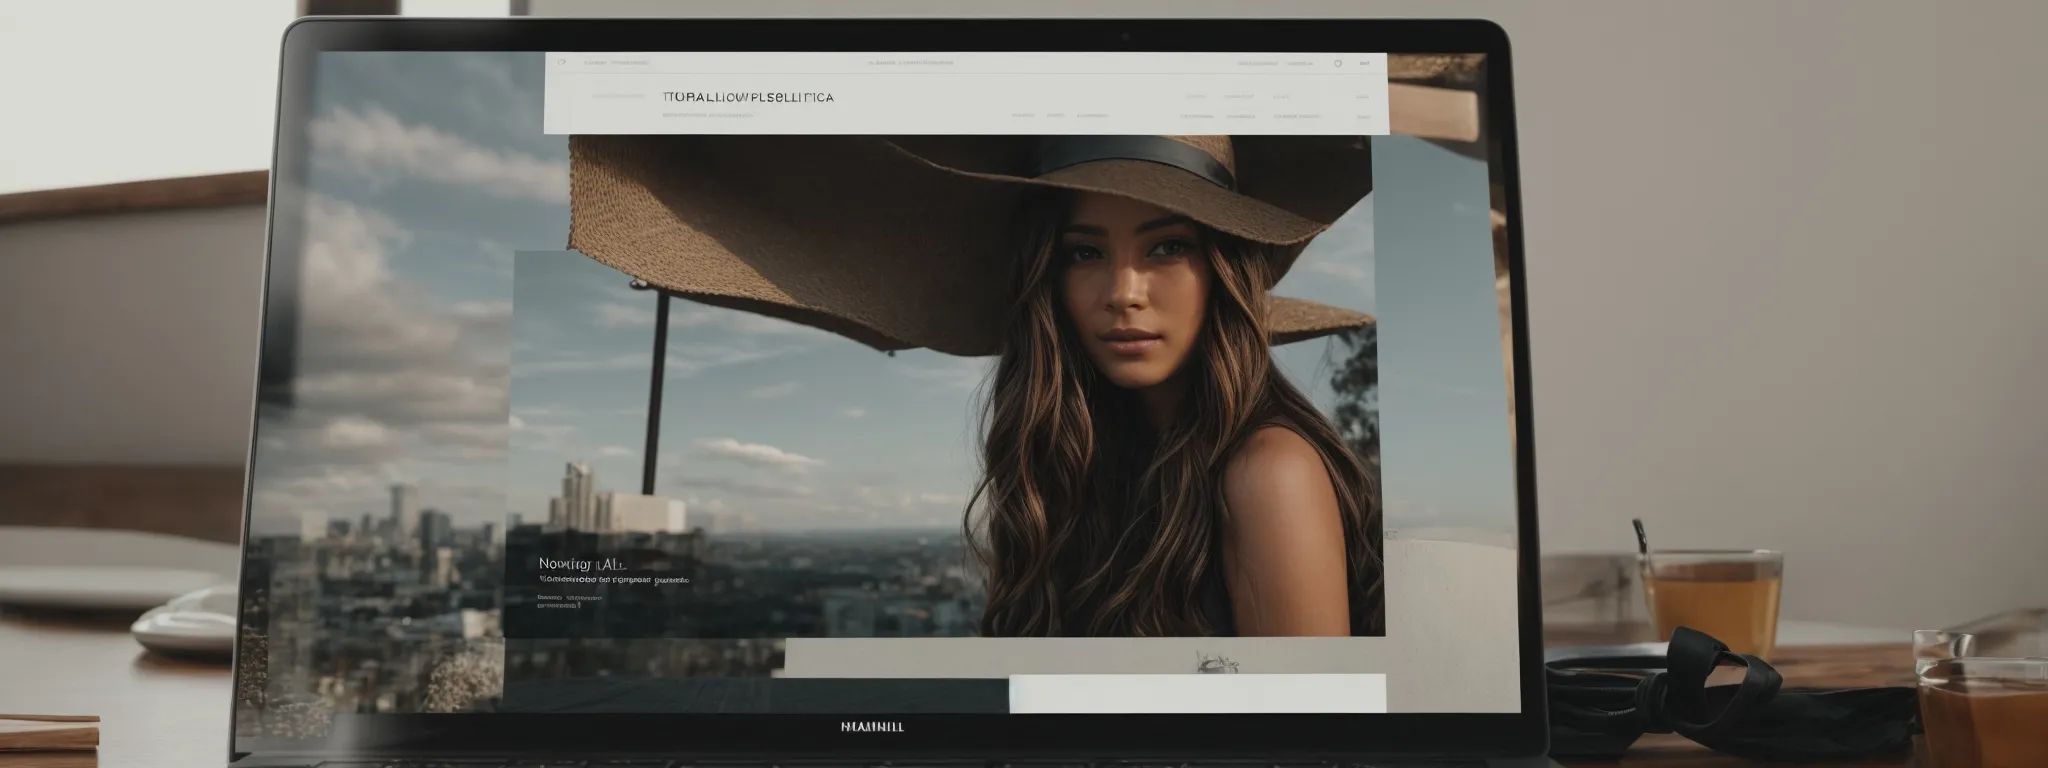
Task: Select the first text item beside the top-left circular icon
Action: pos(596,62)
